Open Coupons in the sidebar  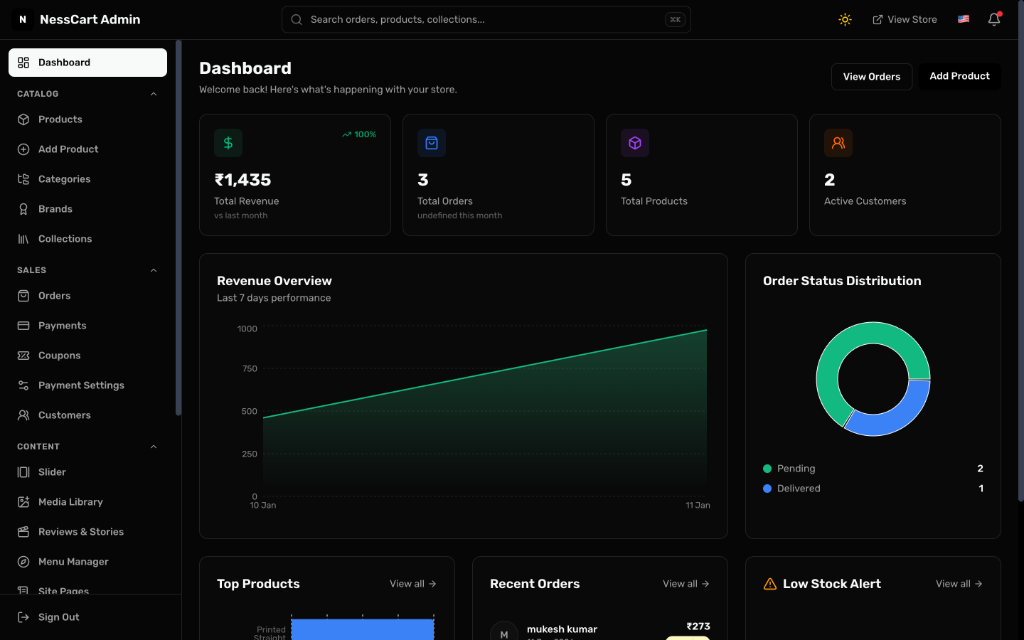[x=59, y=355]
